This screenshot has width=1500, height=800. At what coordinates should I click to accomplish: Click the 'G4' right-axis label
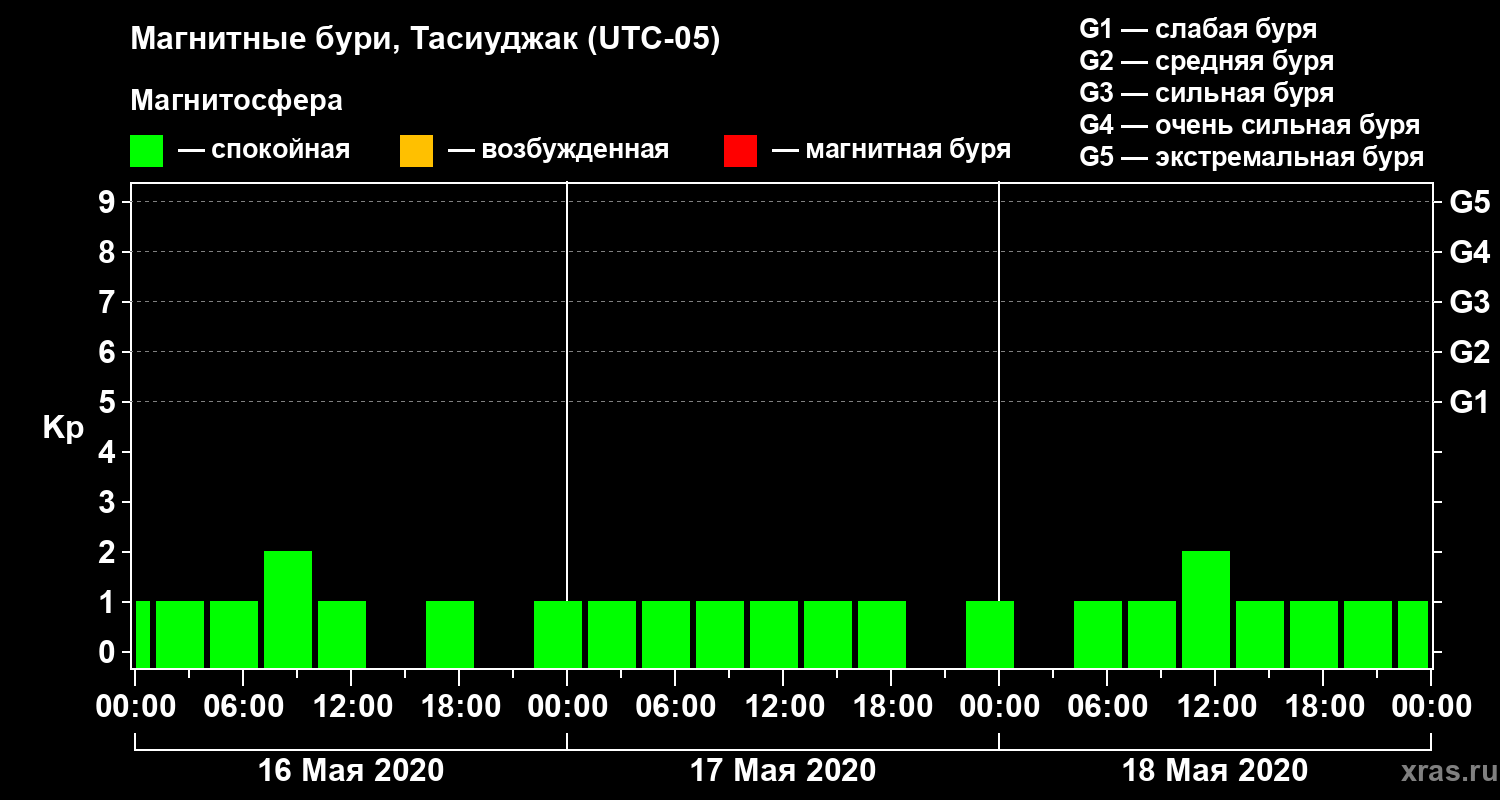point(1470,252)
